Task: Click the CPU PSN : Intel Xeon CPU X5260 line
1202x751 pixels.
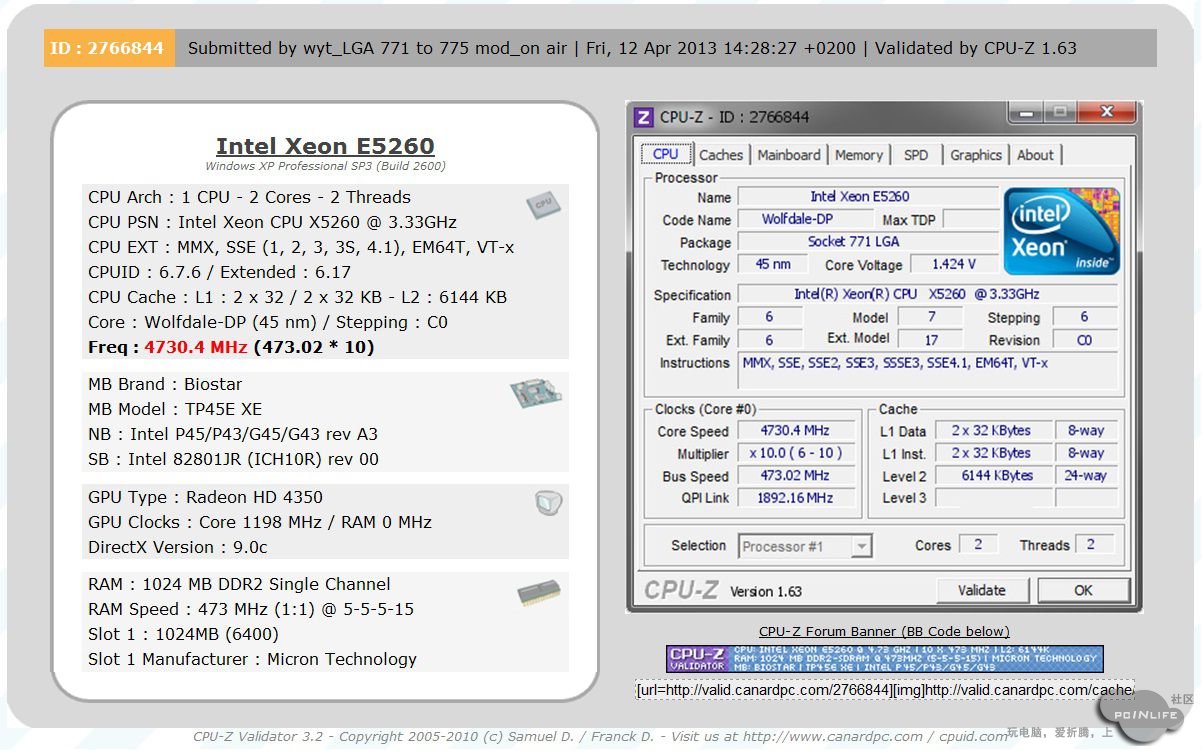Action: (272, 222)
